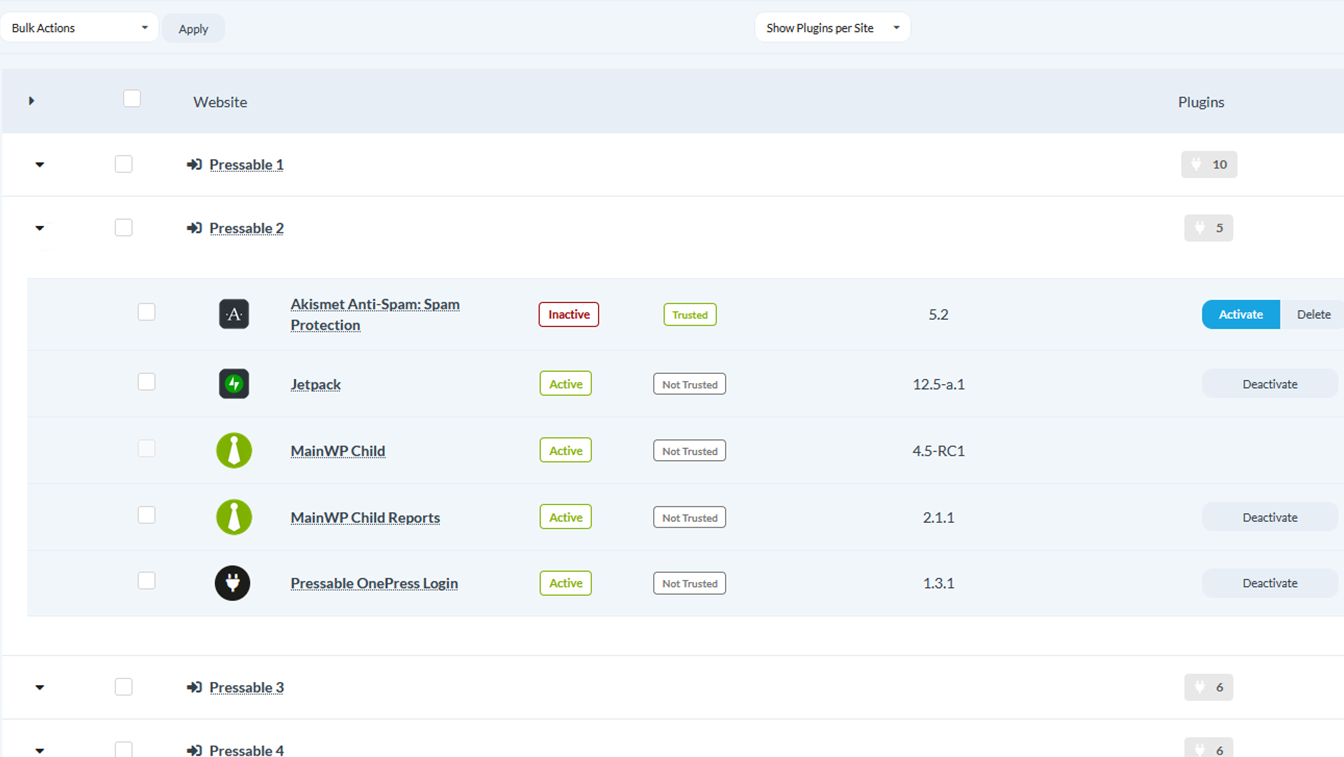Open the Akismet Anti-Spam: Spam Protection link
This screenshot has height=757, width=1344.
pos(375,314)
